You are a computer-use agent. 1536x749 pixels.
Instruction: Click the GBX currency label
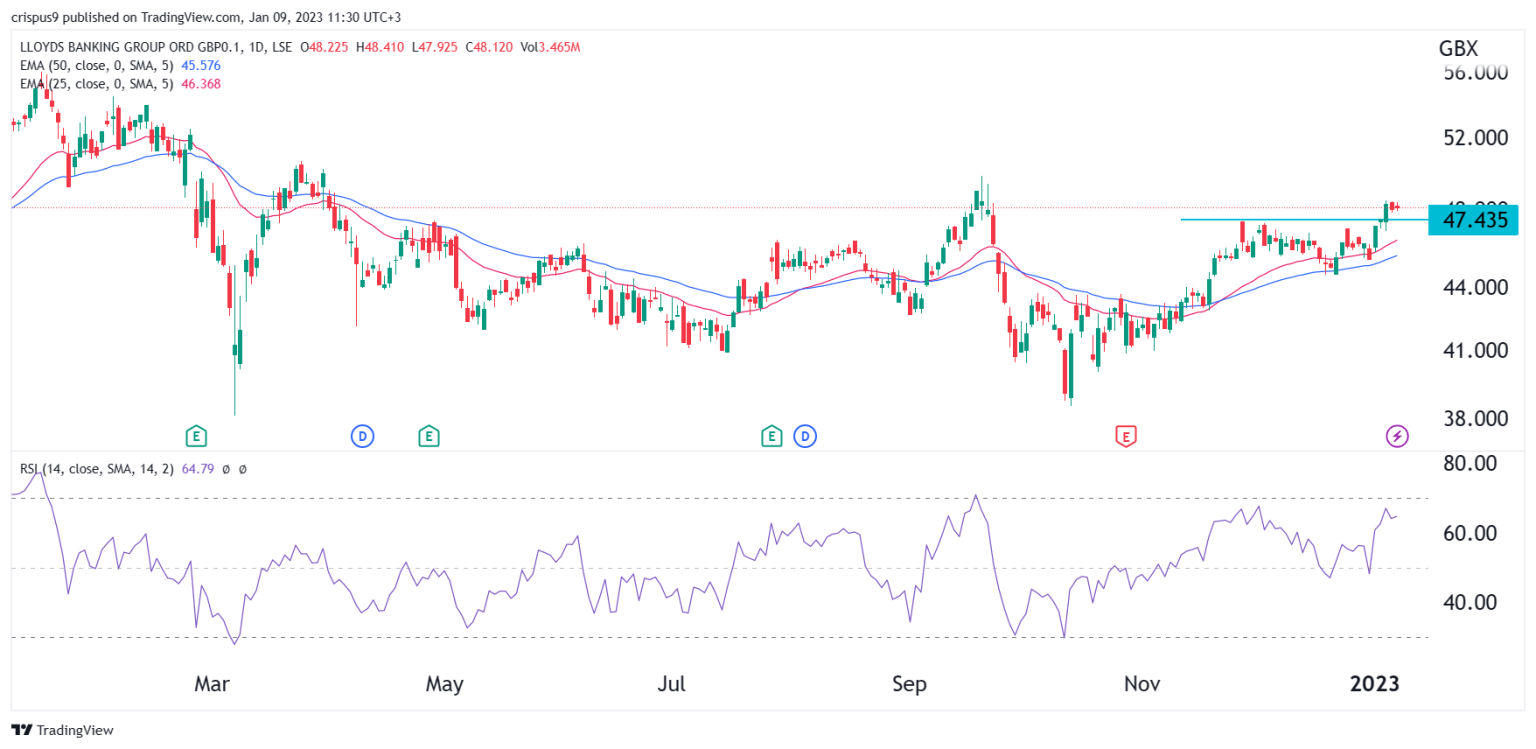tap(1458, 49)
